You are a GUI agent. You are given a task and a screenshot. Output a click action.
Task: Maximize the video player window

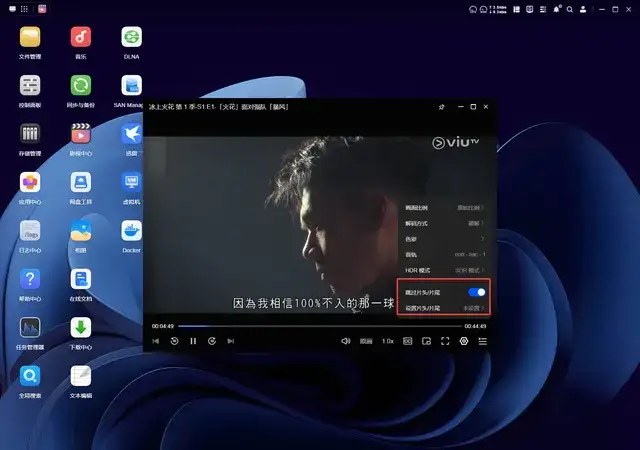tap(473, 107)
